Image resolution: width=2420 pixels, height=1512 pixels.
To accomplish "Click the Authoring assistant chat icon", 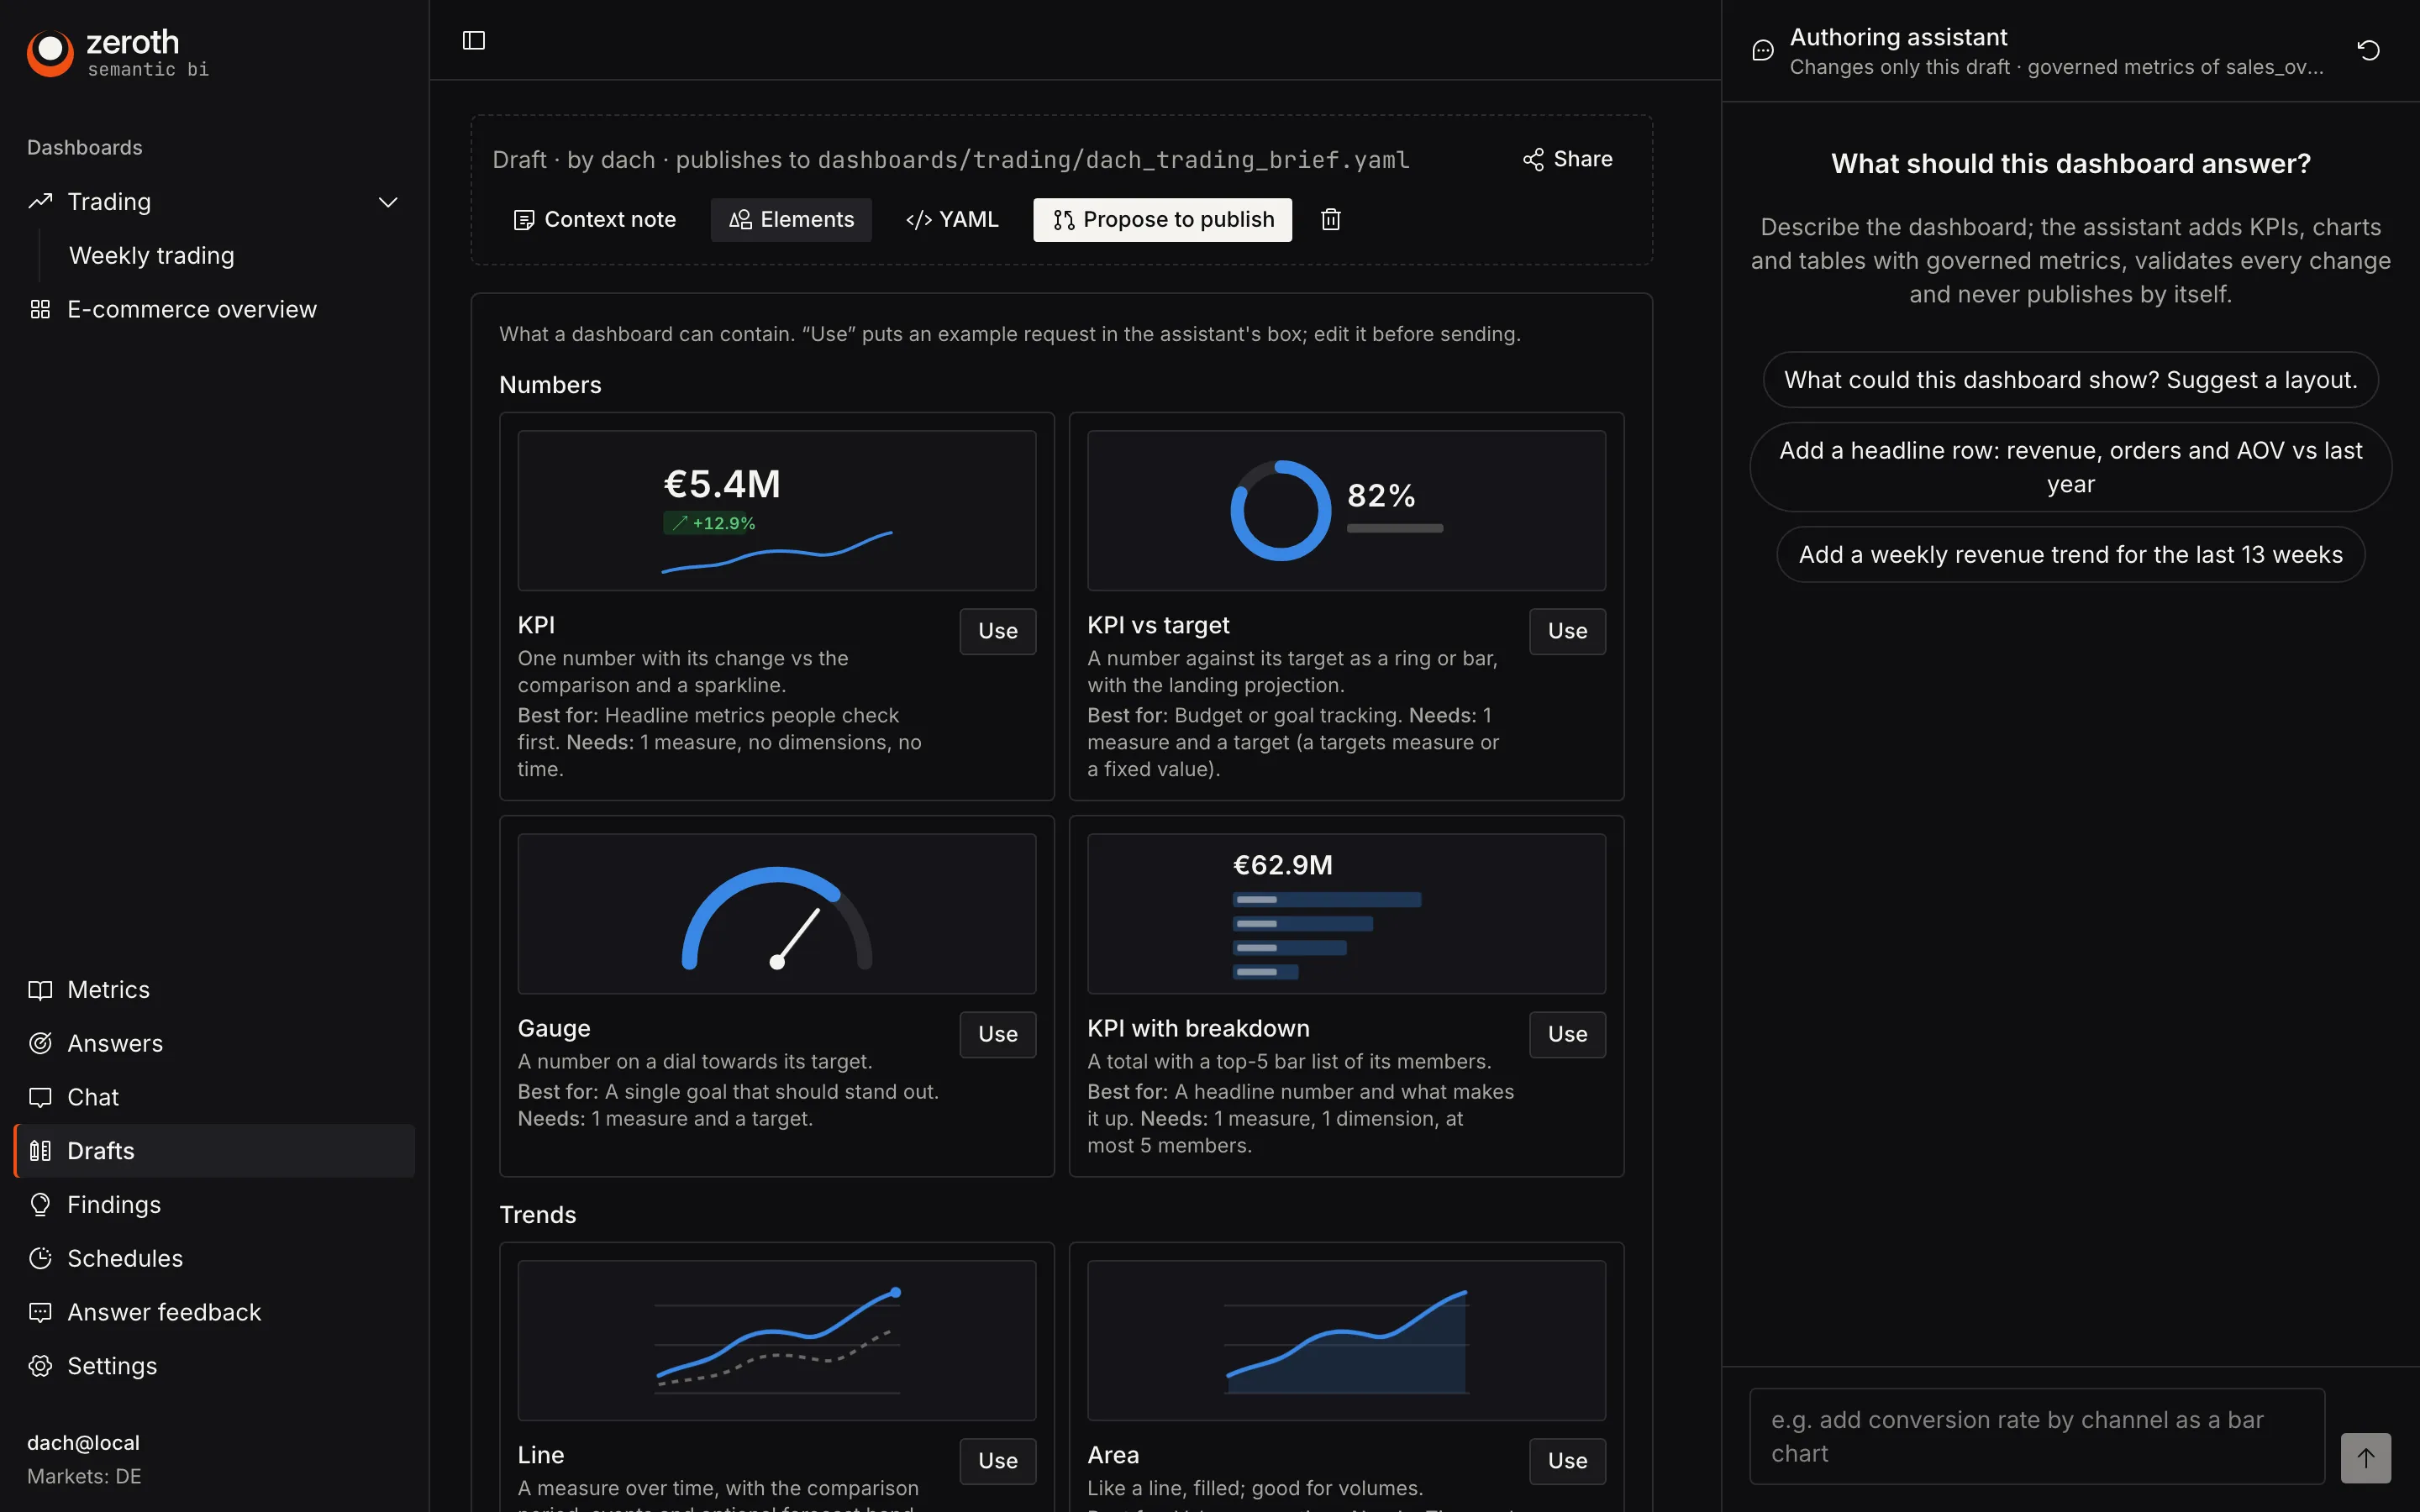I will 1763,50.
